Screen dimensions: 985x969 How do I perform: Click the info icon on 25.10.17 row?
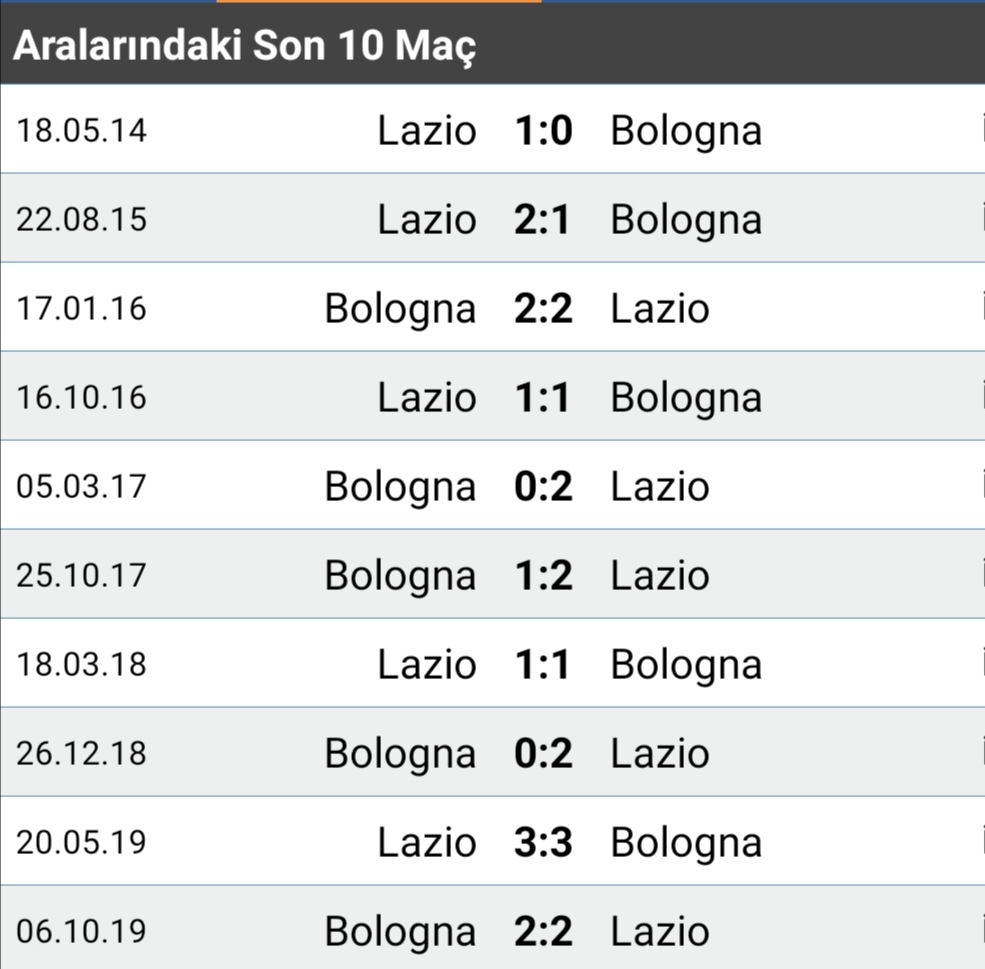click(x=982, y=573)
